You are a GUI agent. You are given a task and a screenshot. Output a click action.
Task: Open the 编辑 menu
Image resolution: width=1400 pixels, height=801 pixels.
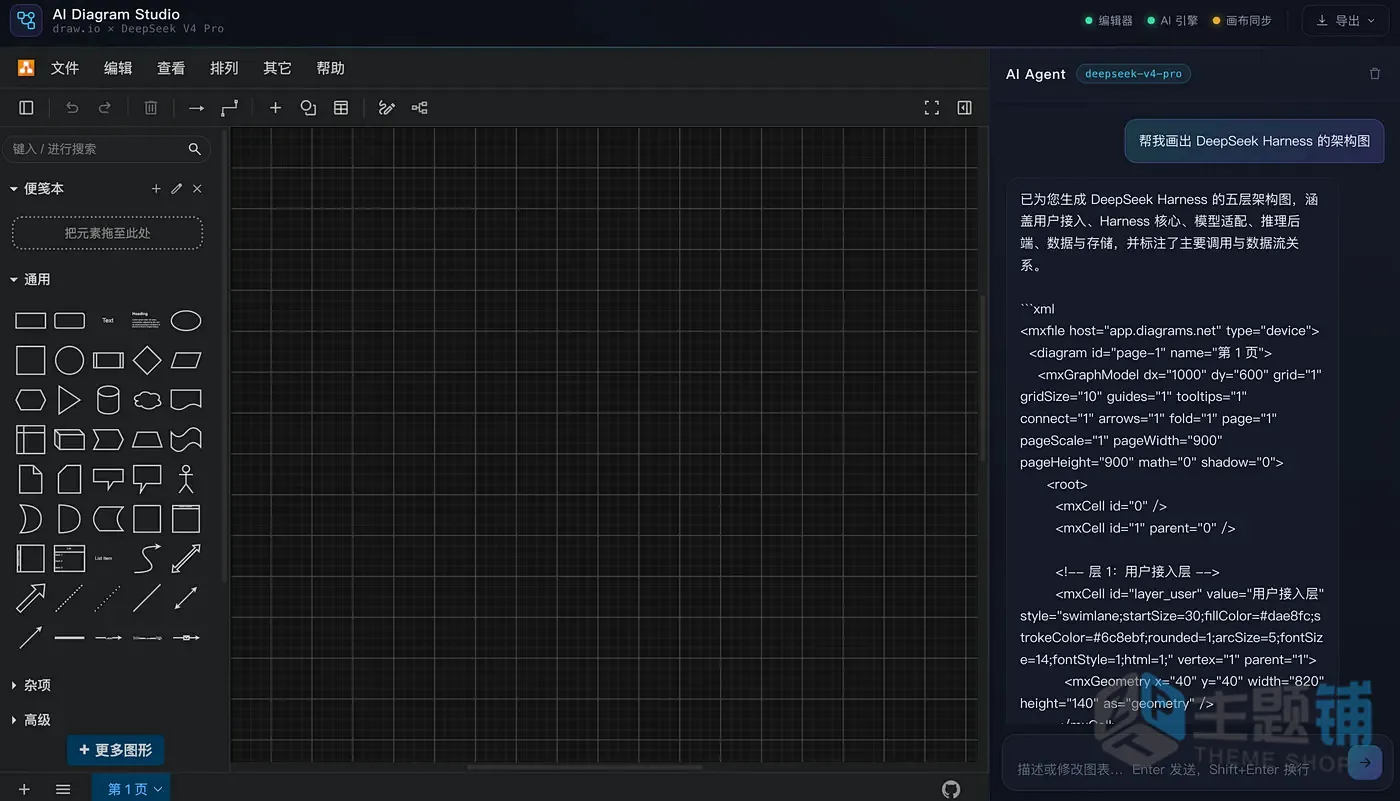point(118,68)
